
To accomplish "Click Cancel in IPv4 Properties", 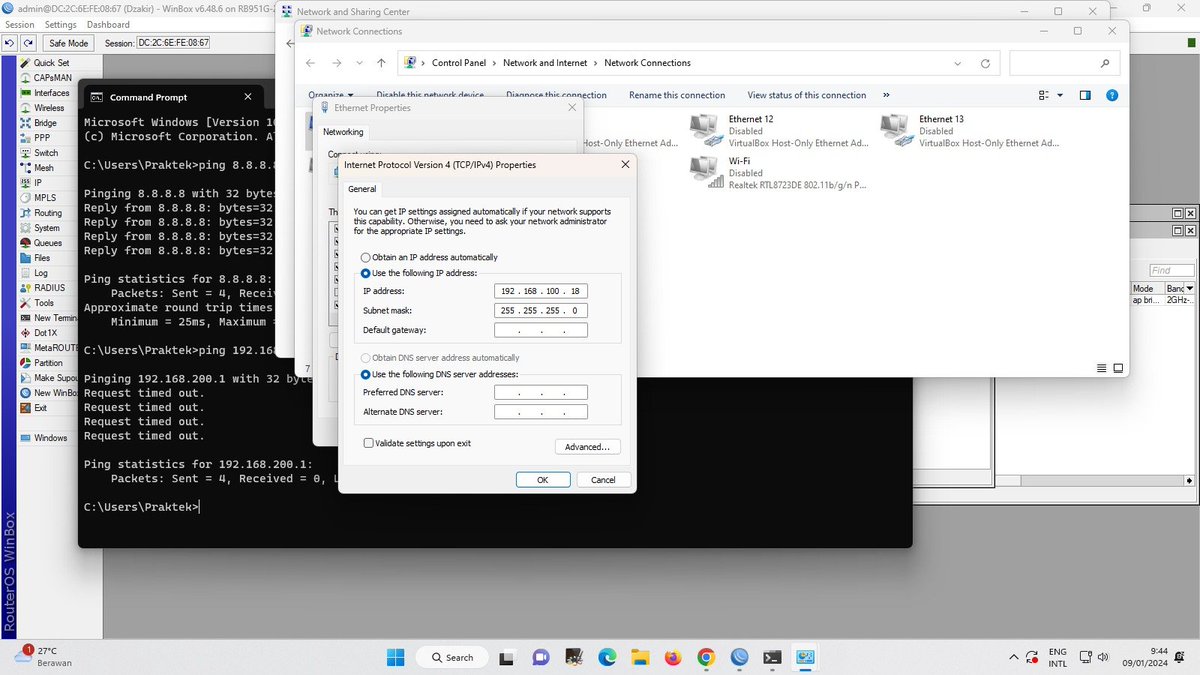I will click(603, 480).
